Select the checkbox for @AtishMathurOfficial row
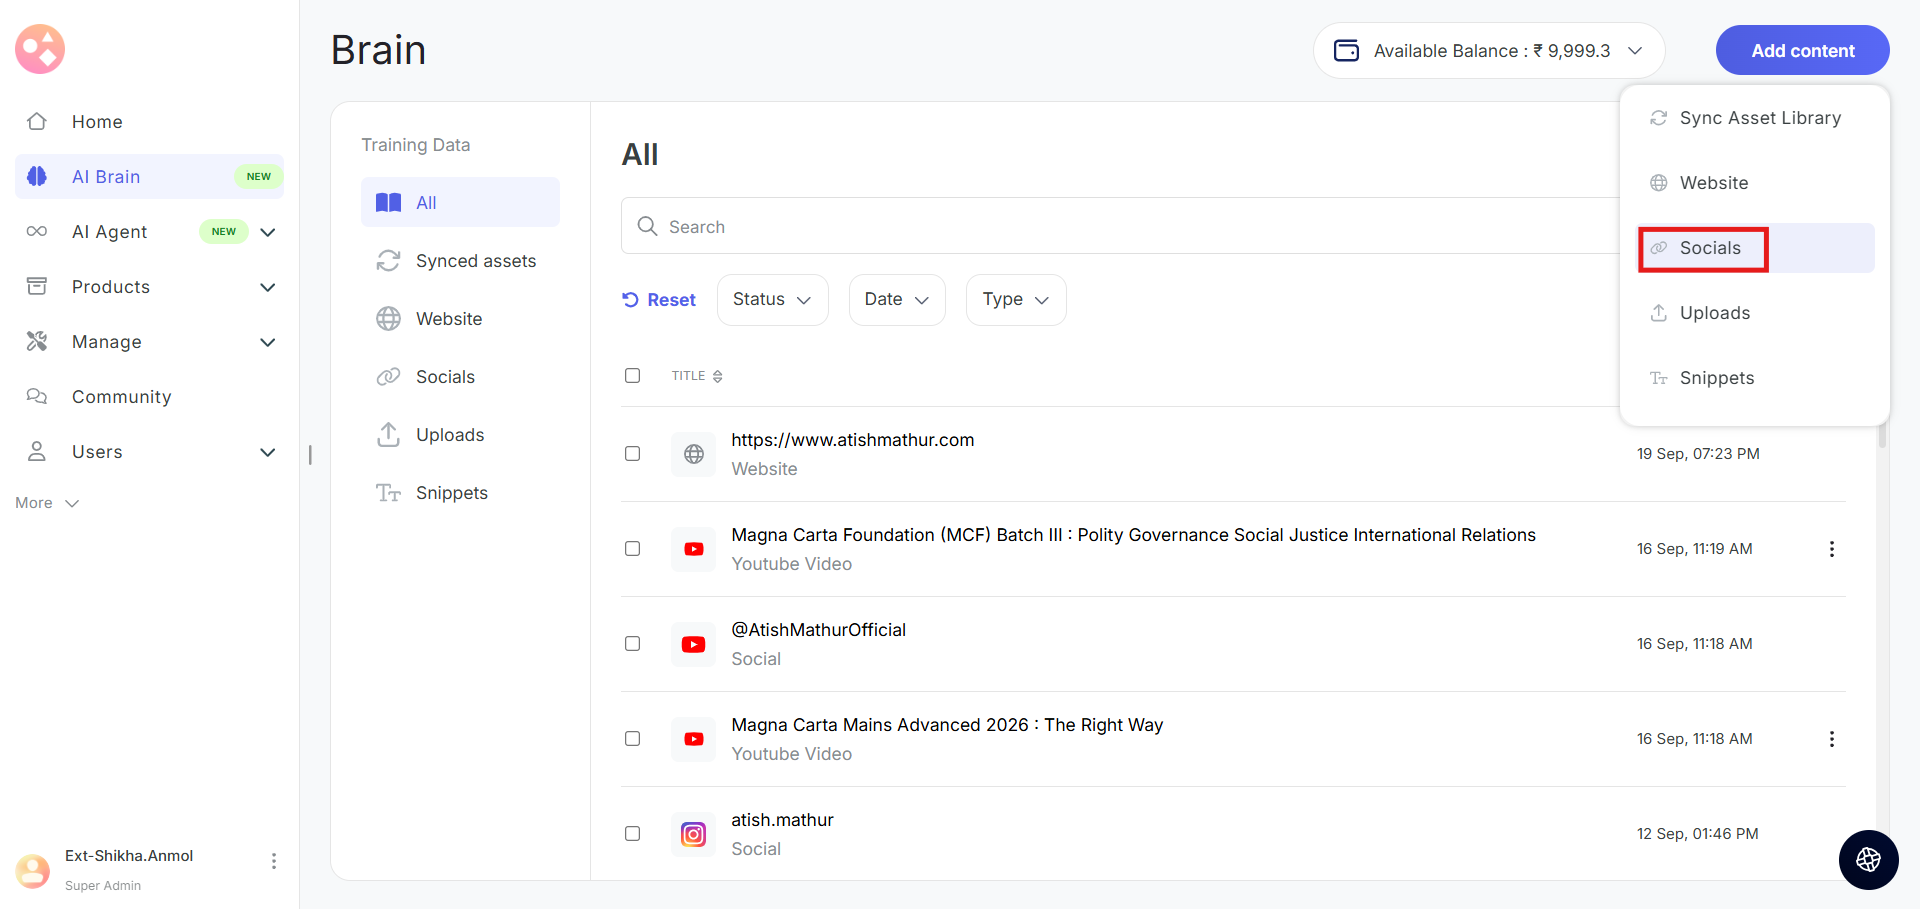Image resolution: width=1920 pixels, height=909 pixels. pos(632,644)
